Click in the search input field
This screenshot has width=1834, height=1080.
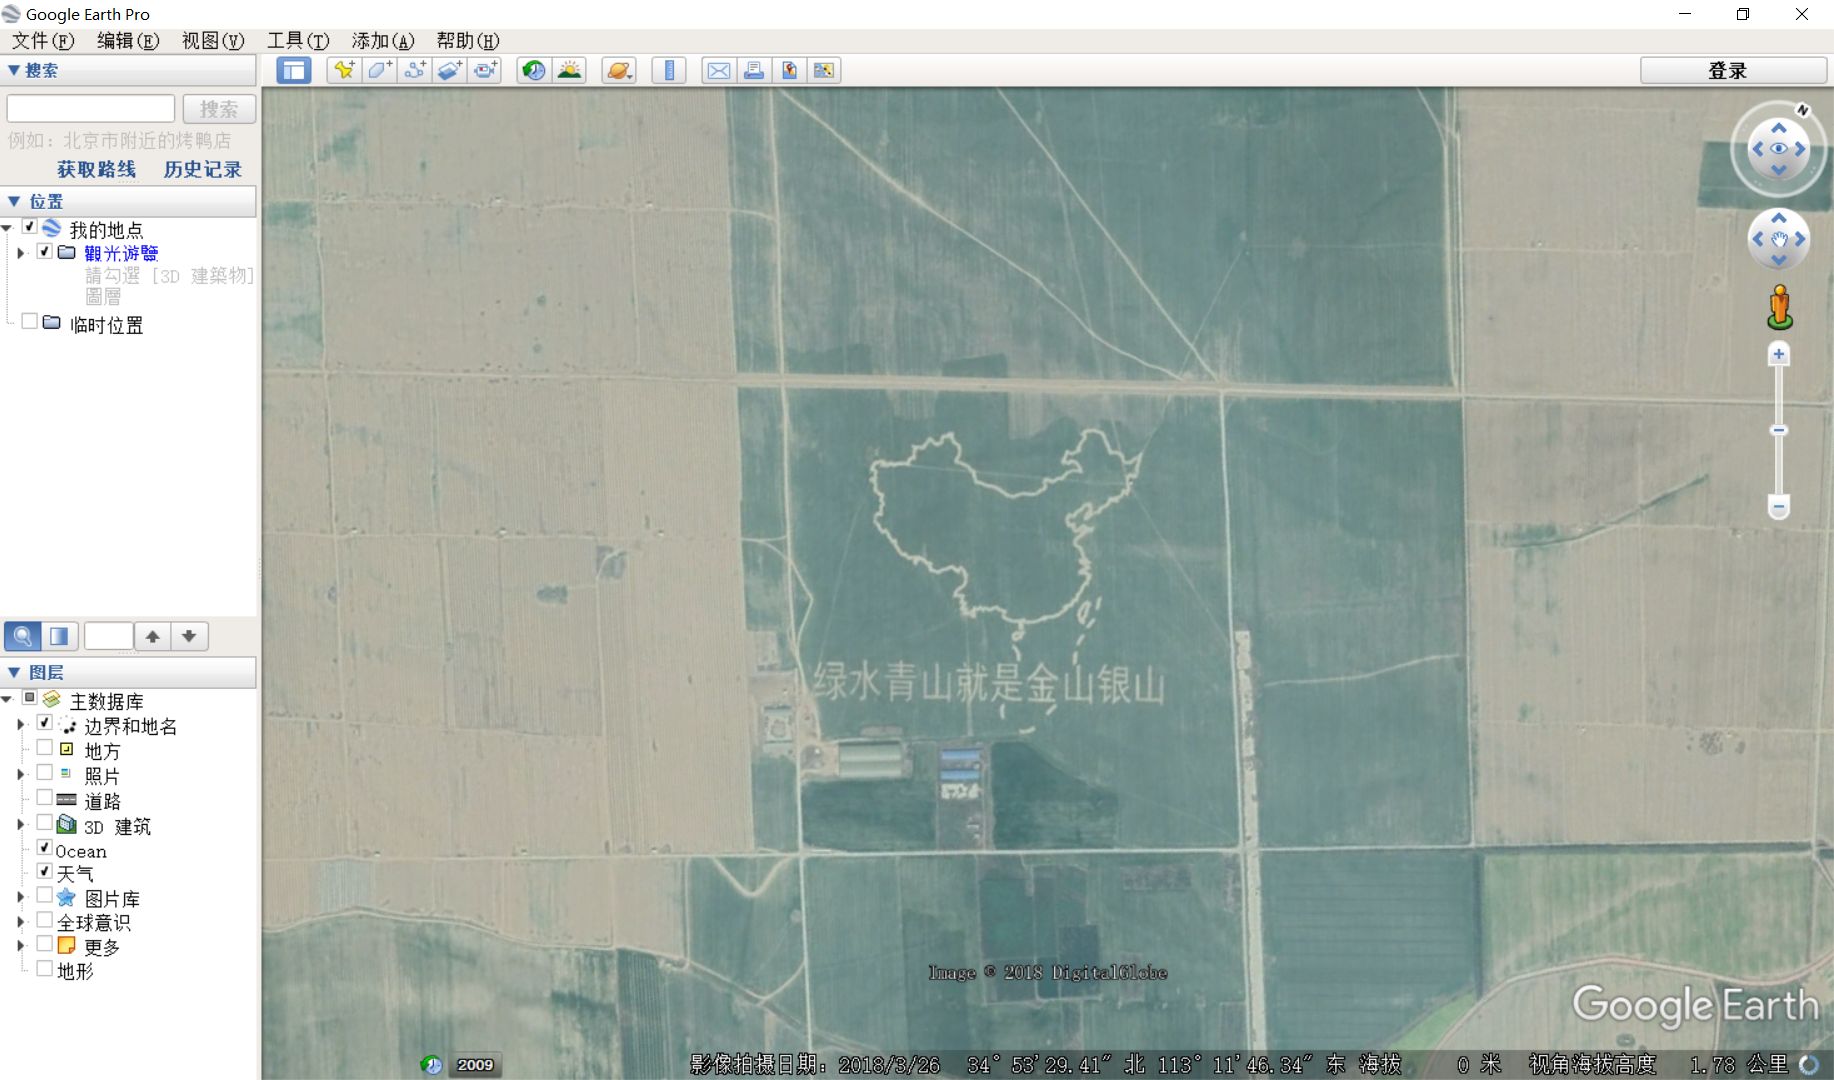[91, 109]
